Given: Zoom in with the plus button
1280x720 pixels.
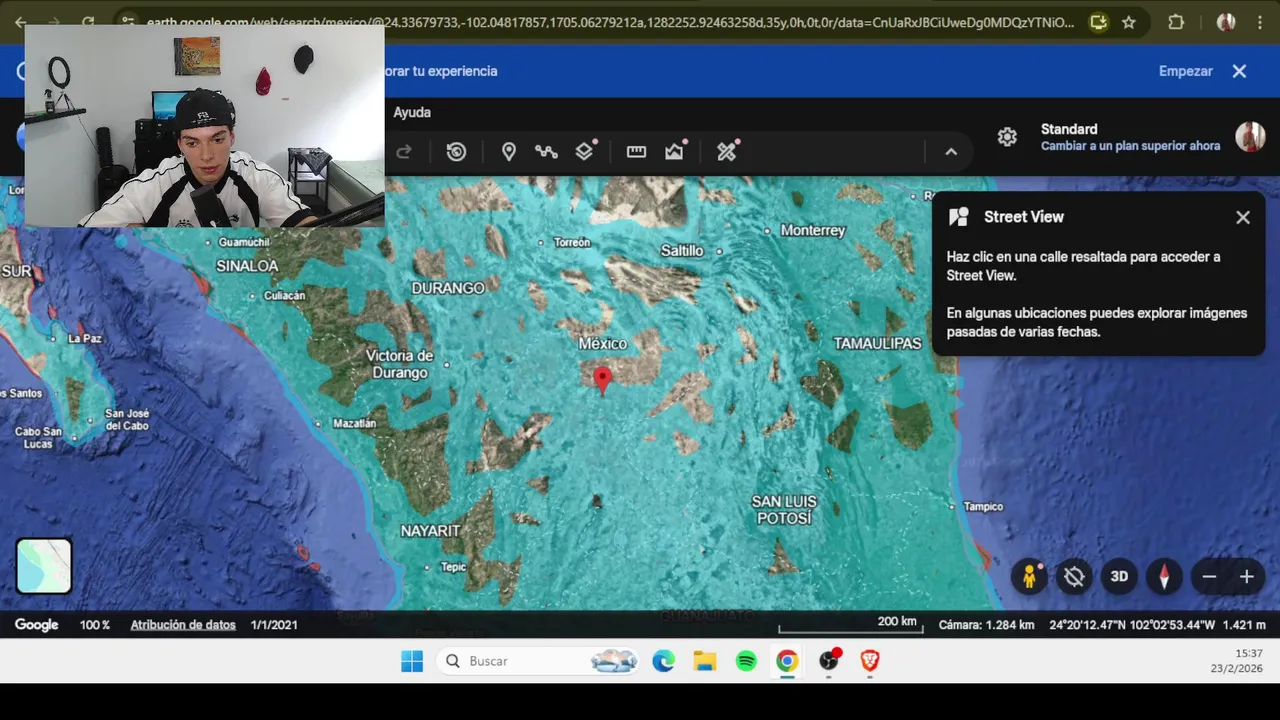Looking at the screenshot, I should click(x=1247, y=577).
